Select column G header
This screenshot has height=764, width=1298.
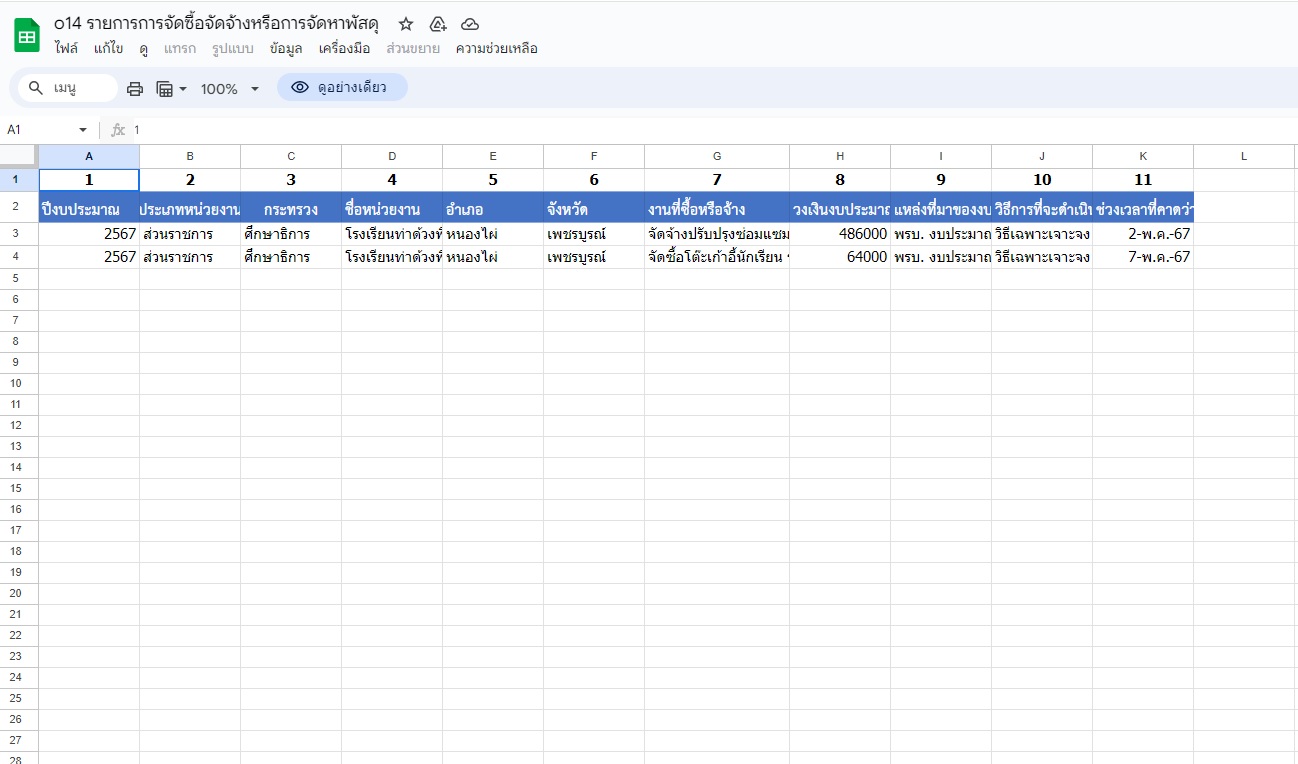716,156
